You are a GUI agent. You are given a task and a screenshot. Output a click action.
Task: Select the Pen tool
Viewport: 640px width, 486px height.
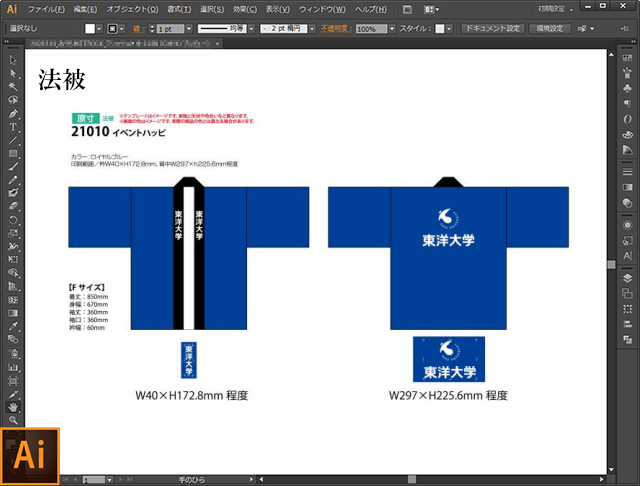click(x=13, y=113)
